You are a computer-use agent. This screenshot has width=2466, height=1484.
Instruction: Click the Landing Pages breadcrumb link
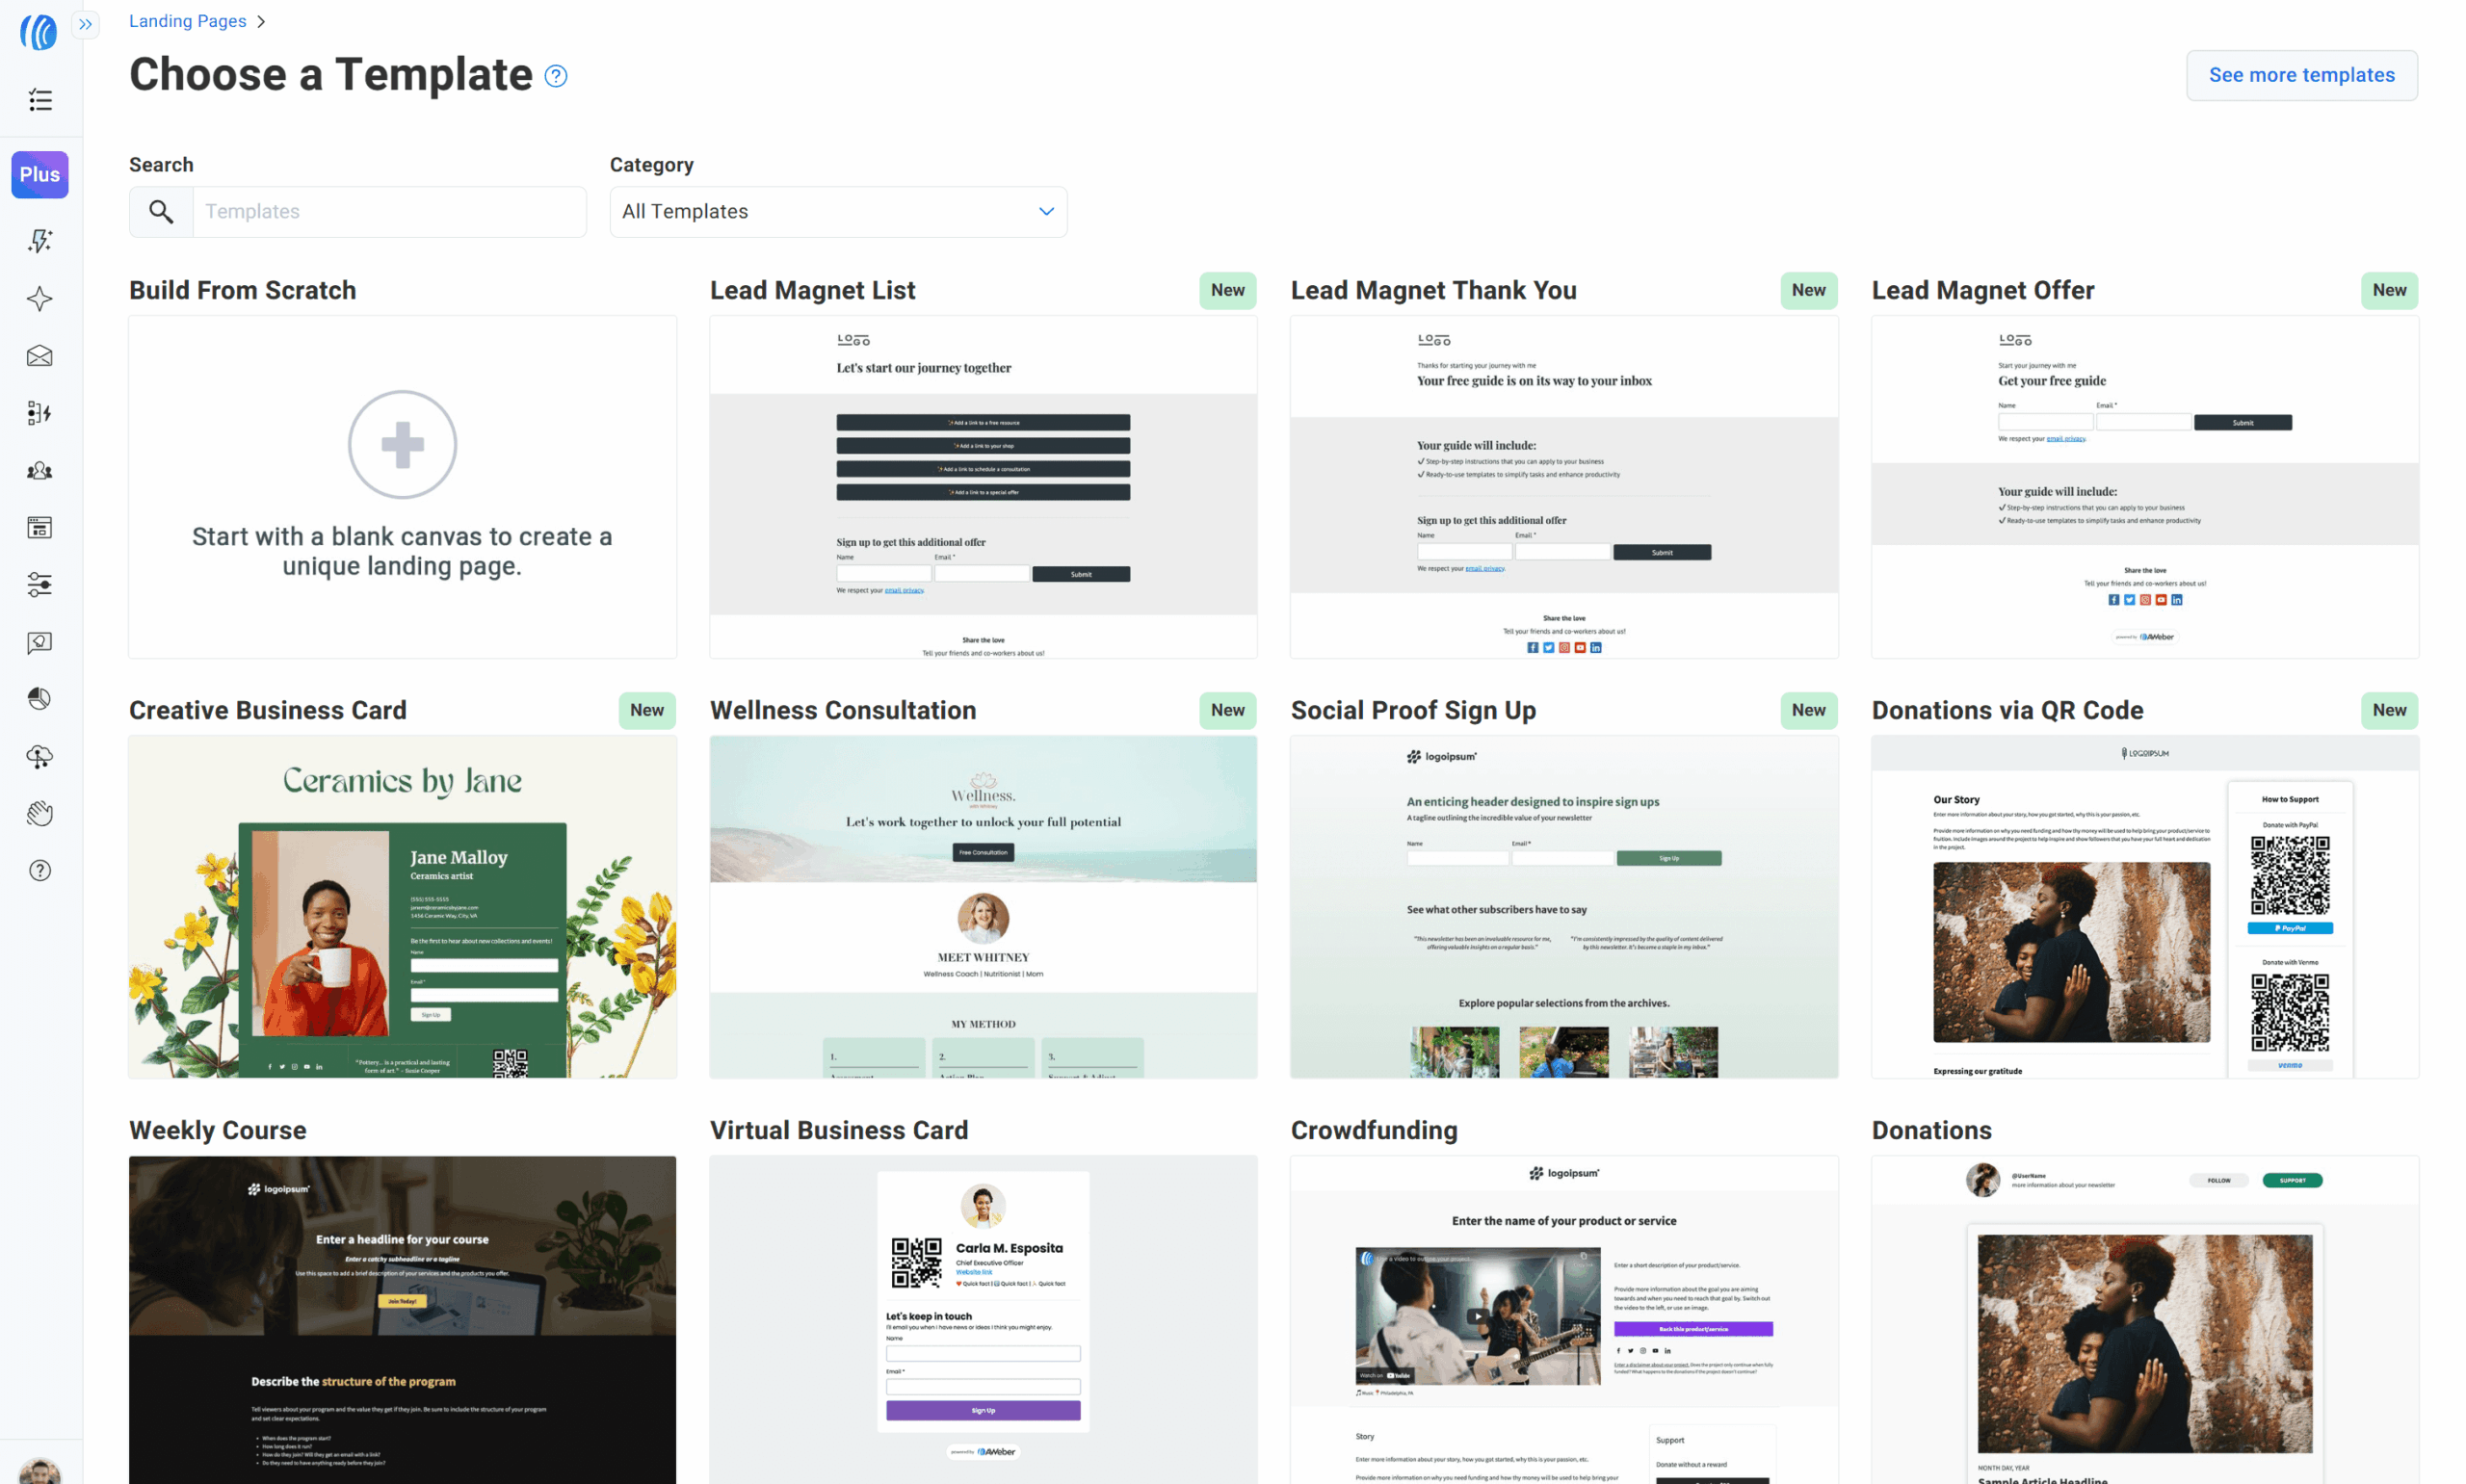point(187,21)
